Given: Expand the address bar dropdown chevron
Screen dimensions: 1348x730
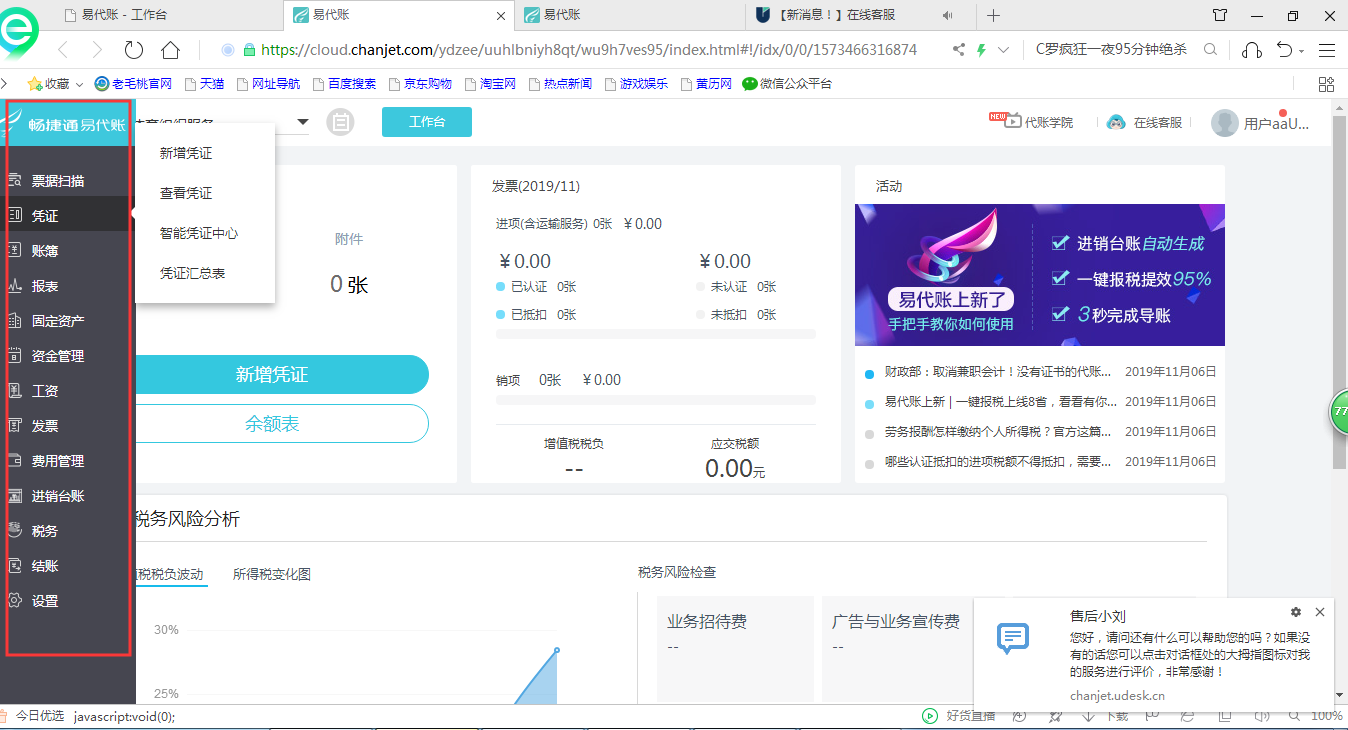Looking at the screenshot, I should coord(1003,49).
